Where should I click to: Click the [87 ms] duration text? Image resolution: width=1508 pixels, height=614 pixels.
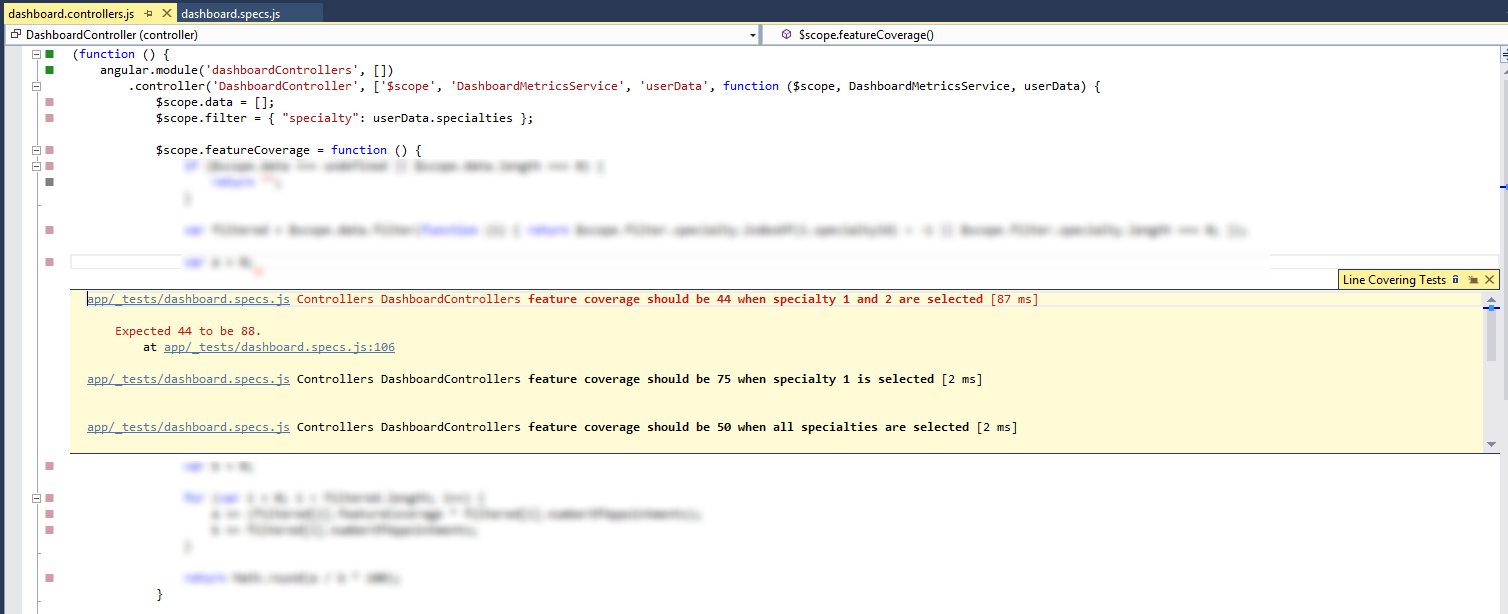[x=1014, y=299]
